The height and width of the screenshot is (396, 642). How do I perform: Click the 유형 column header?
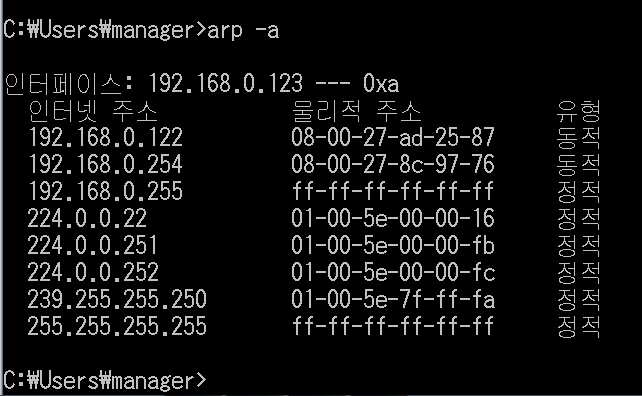(x=579, y=111)
